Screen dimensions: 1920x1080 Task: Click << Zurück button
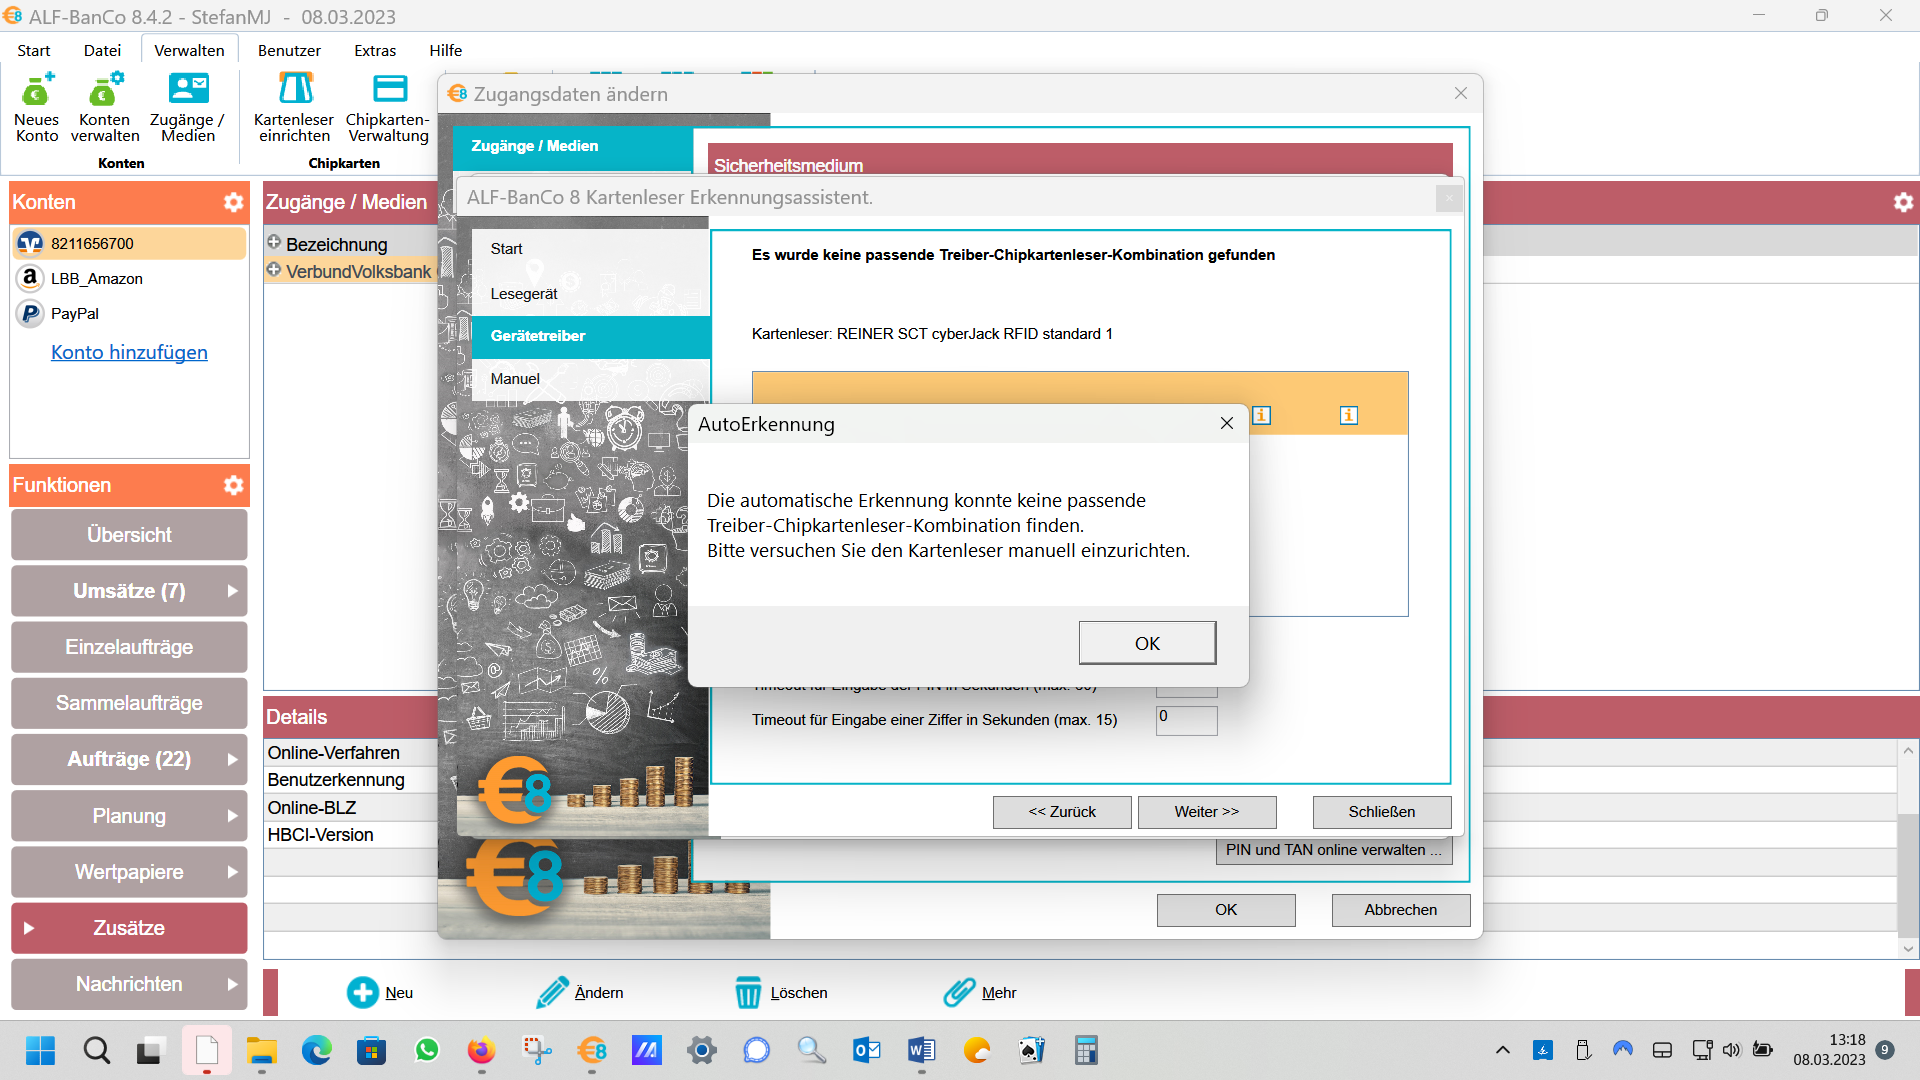click(x=1062, y=812)
